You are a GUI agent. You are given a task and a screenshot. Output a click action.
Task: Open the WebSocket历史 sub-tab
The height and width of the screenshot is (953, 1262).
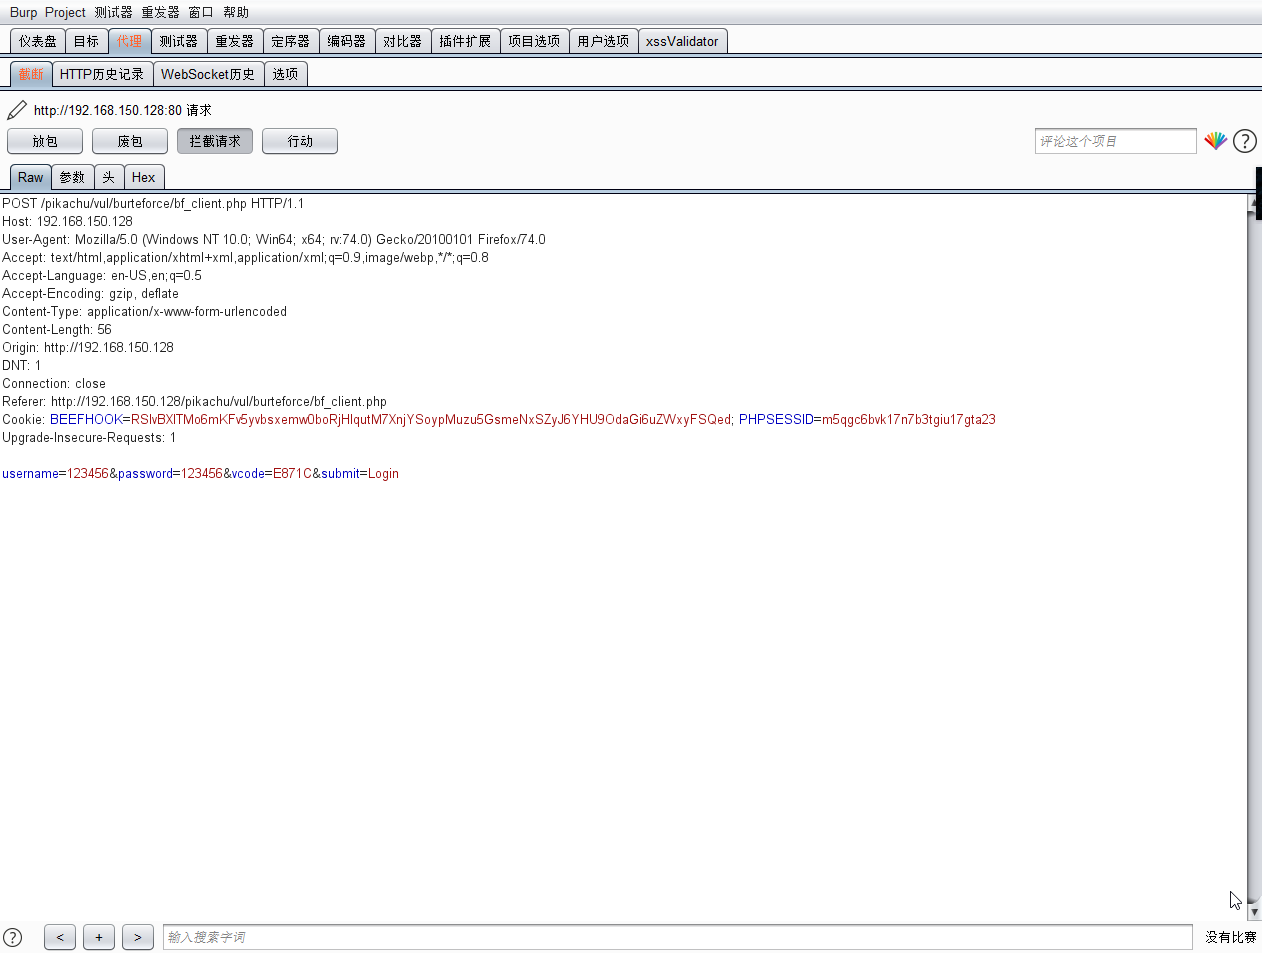pyautogui.click(x=208, y=74)
